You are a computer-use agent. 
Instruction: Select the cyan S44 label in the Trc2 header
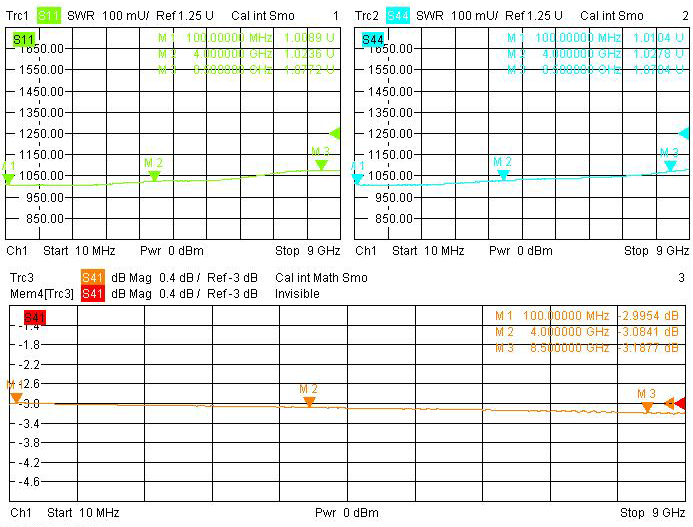398,16
